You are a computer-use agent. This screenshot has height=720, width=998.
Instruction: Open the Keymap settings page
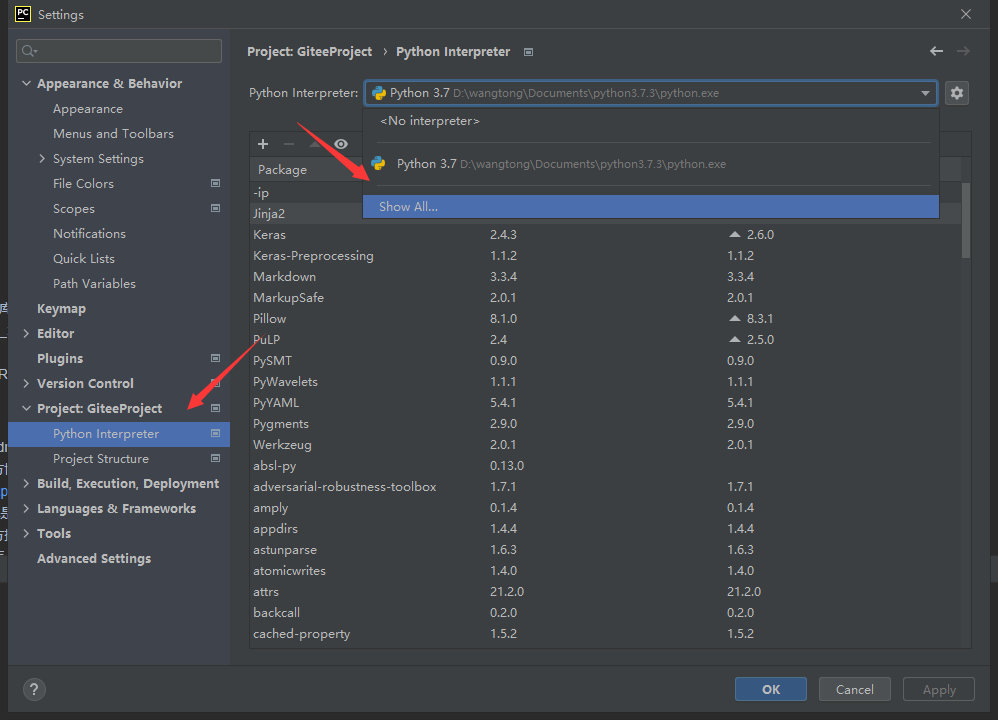pos(61,309)
